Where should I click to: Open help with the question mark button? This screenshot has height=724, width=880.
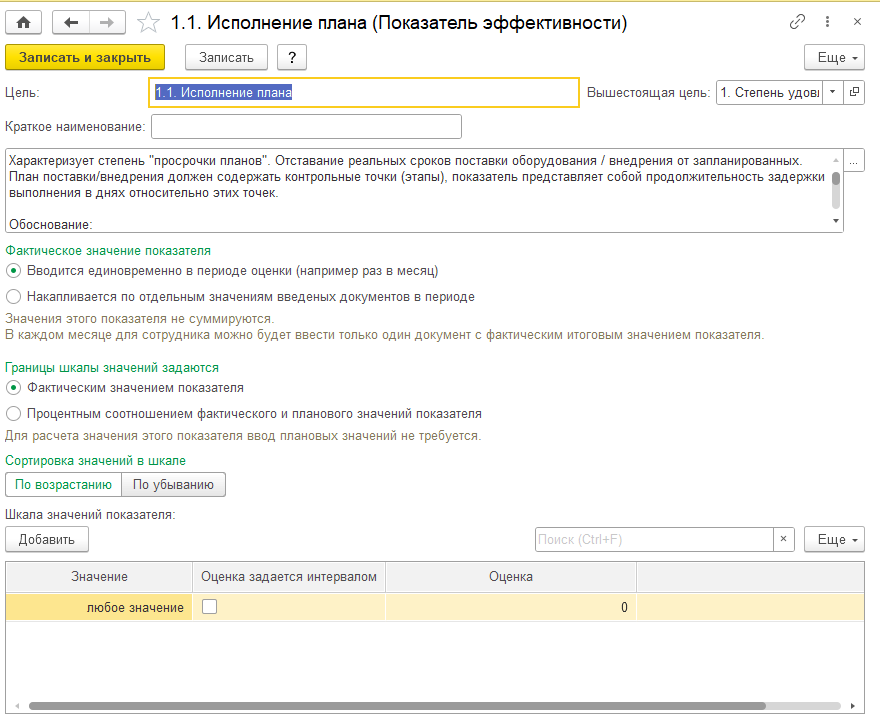point(291,57)
